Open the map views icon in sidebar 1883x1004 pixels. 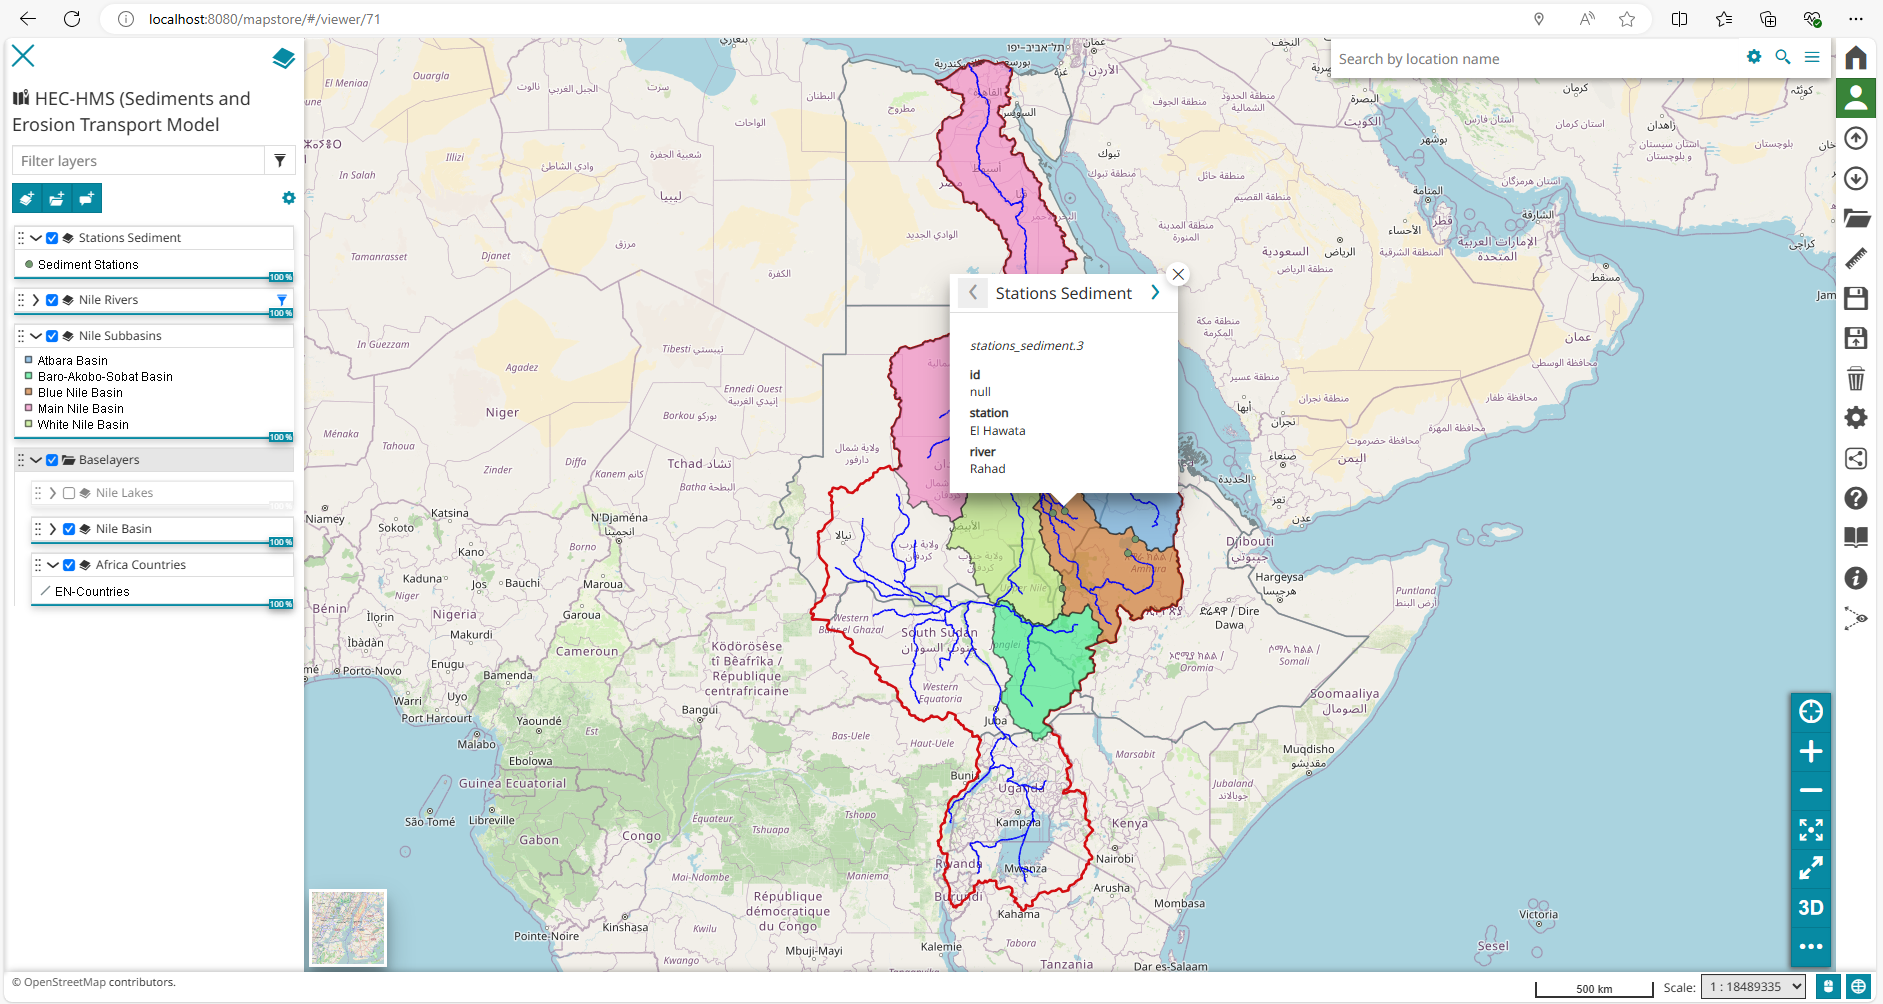[1856, 618]
